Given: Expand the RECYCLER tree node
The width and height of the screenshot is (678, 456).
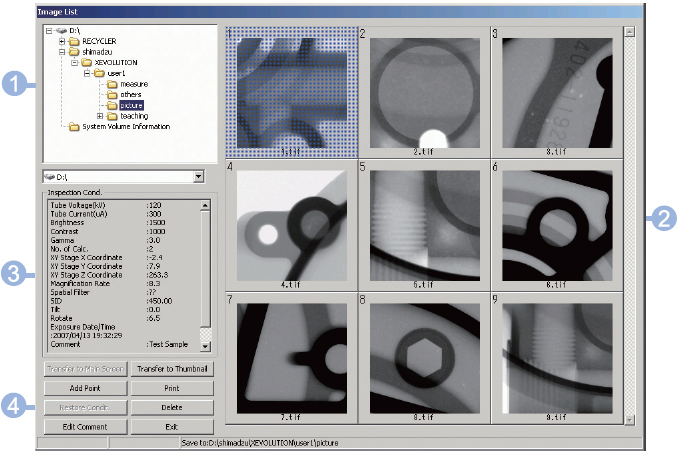Looking at the screenshot, I should tap(61, 41).
